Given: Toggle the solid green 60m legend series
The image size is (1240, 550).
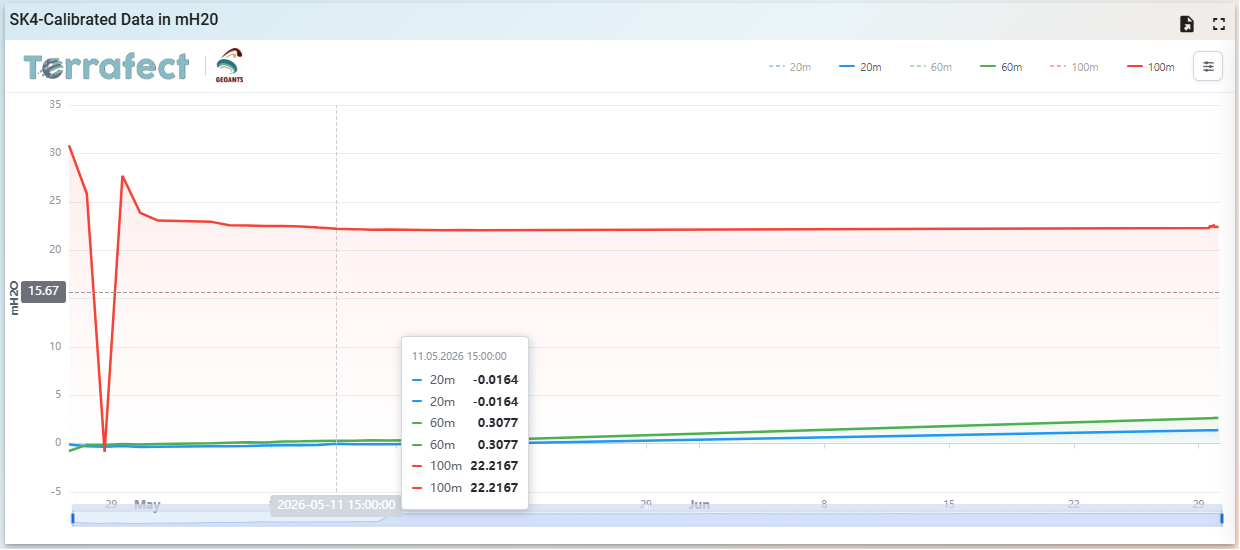Looking at the screenshot, I should tap(1000, 67).
